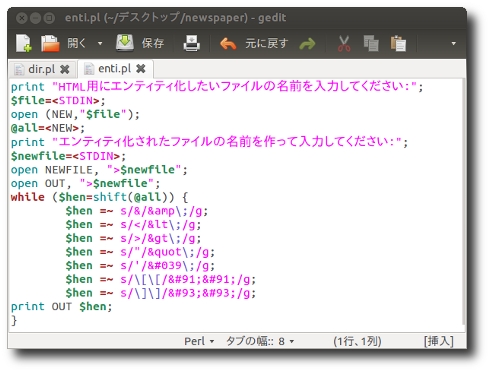The image size is (490, 372).
Task: Expand the recent files arrow beside 開く
Action: click(x=100, y=43)
